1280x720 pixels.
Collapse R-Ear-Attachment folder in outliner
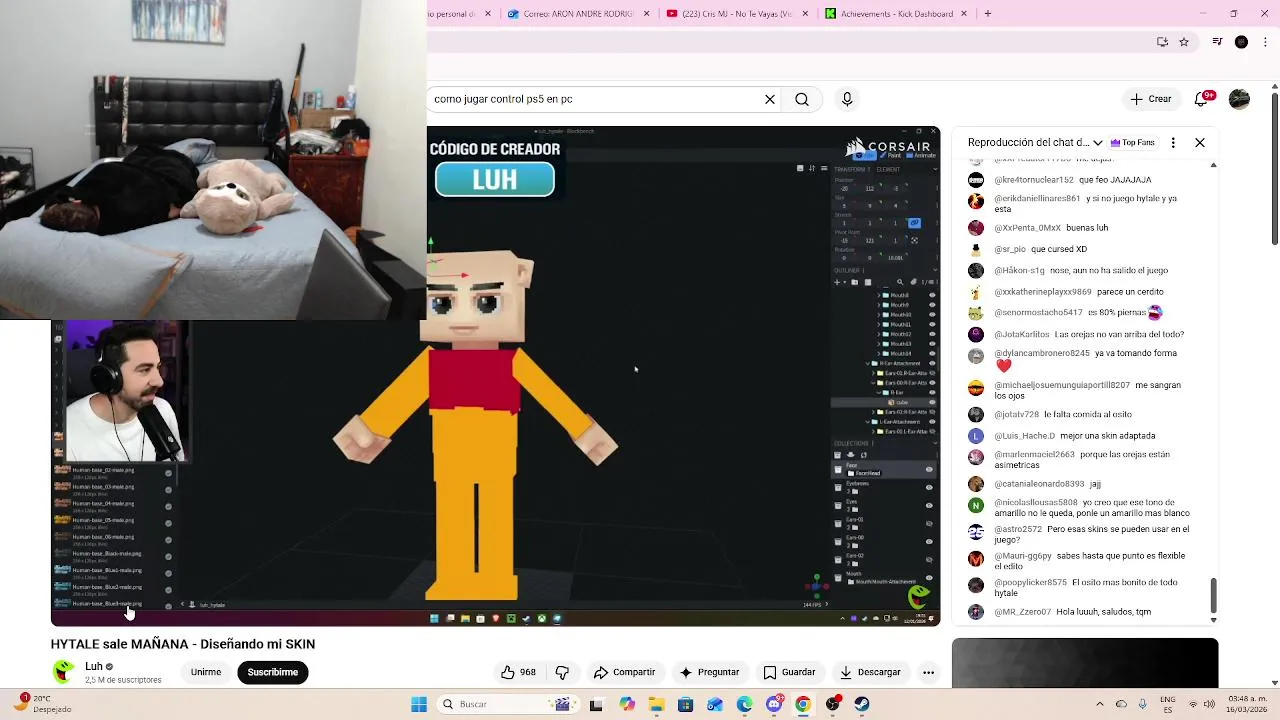pos(868,363)
